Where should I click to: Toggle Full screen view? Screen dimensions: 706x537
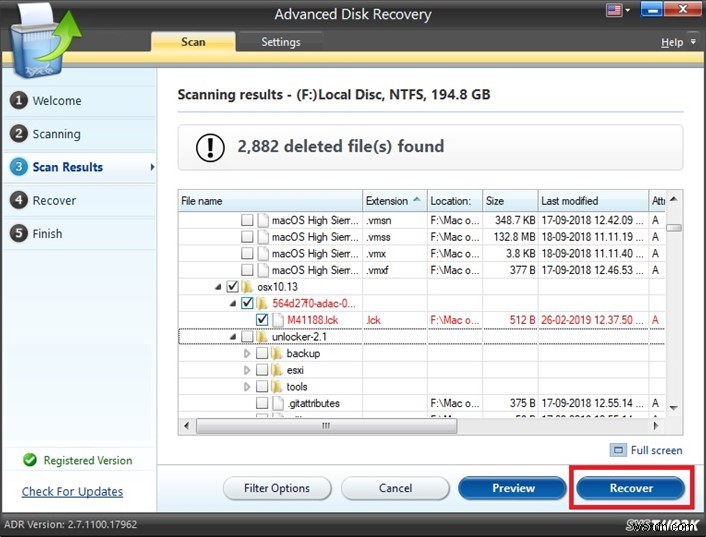click(646, 450)
